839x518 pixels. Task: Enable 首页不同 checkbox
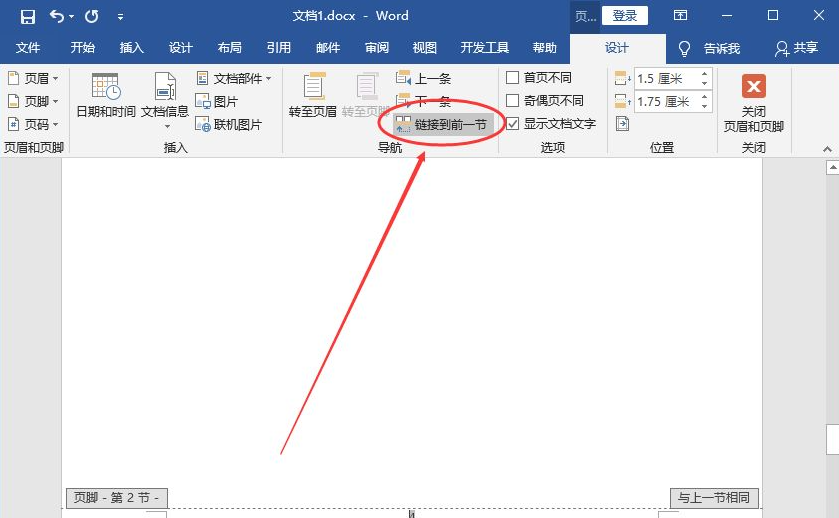click(x=513, y=78)
